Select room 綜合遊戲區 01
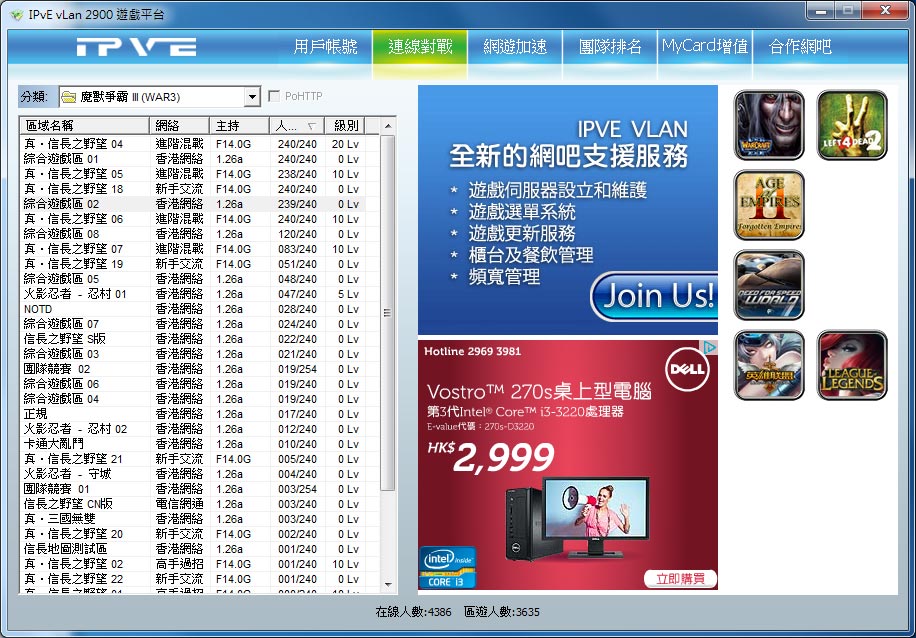 click(192, 159)
